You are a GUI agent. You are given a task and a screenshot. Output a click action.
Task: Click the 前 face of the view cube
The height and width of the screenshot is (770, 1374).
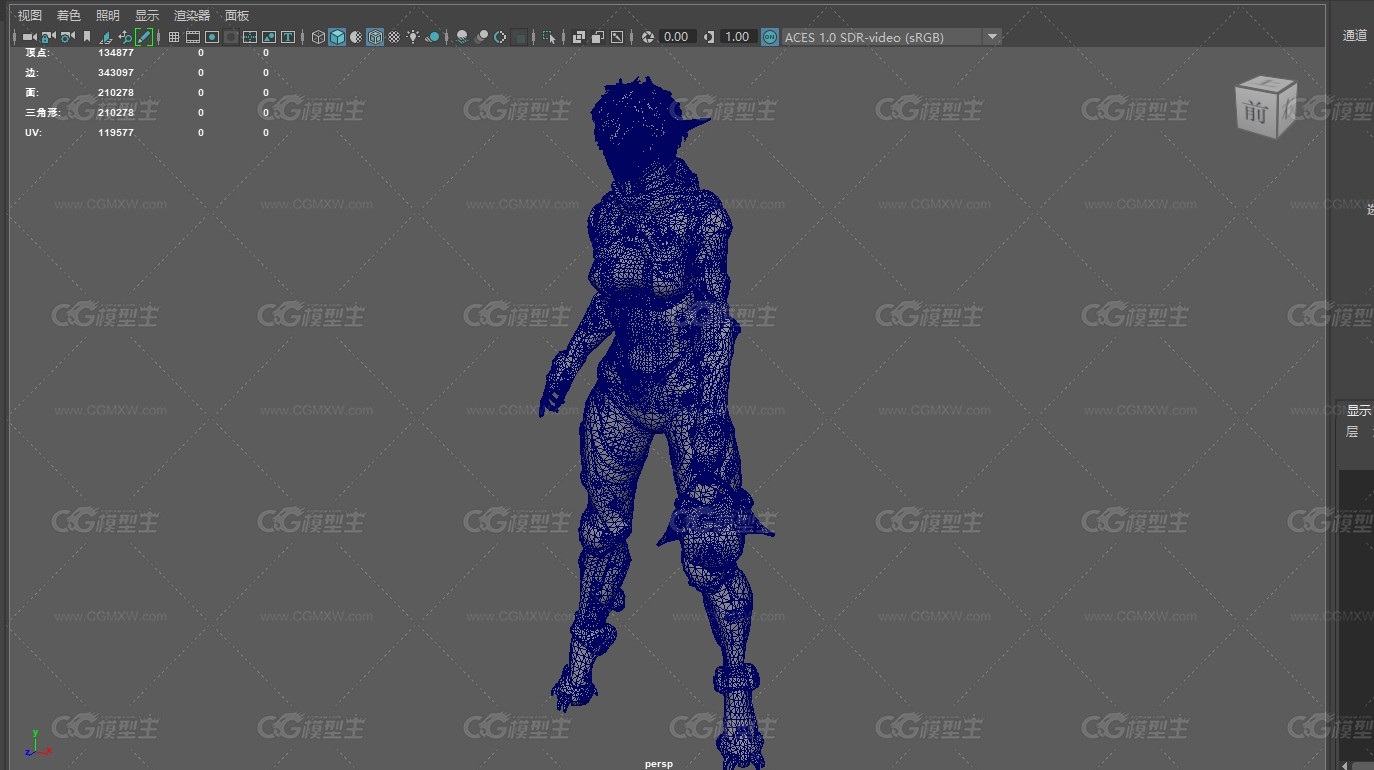tap(1256, 111)
